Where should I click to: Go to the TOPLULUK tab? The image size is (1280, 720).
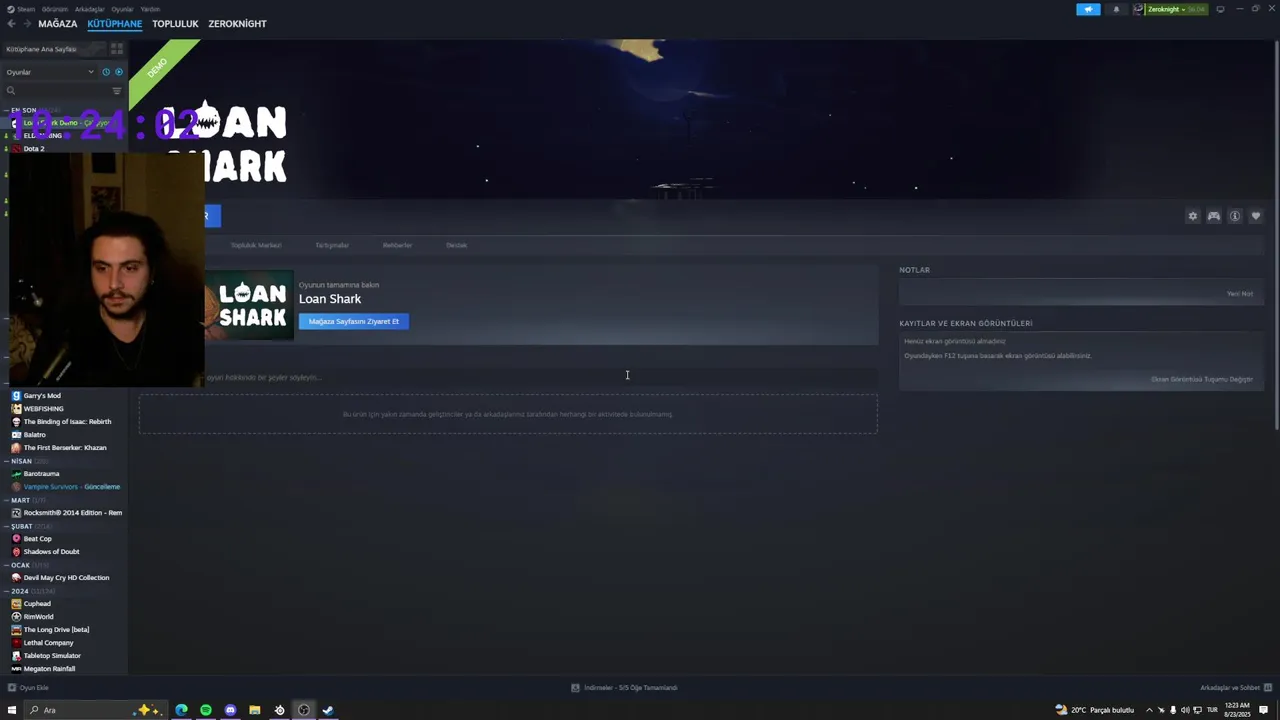(175, 23)
